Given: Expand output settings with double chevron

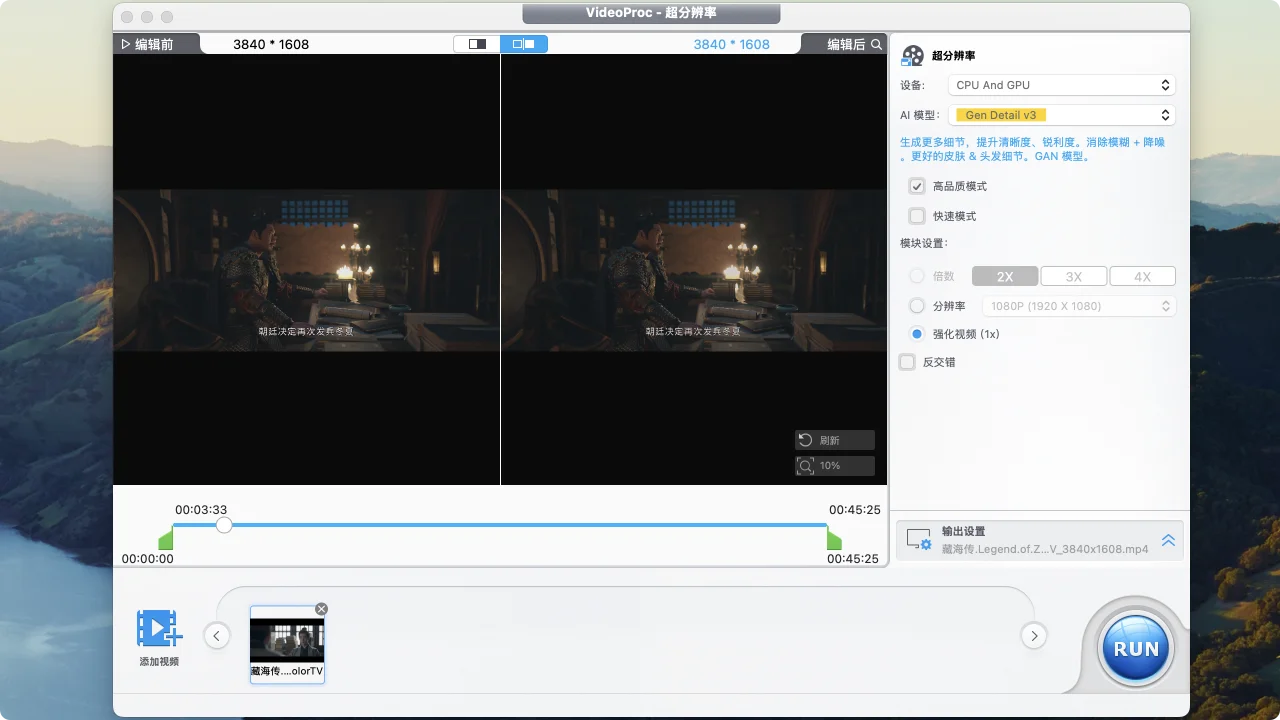Looking at the screenshot, I should point(1168,540).
